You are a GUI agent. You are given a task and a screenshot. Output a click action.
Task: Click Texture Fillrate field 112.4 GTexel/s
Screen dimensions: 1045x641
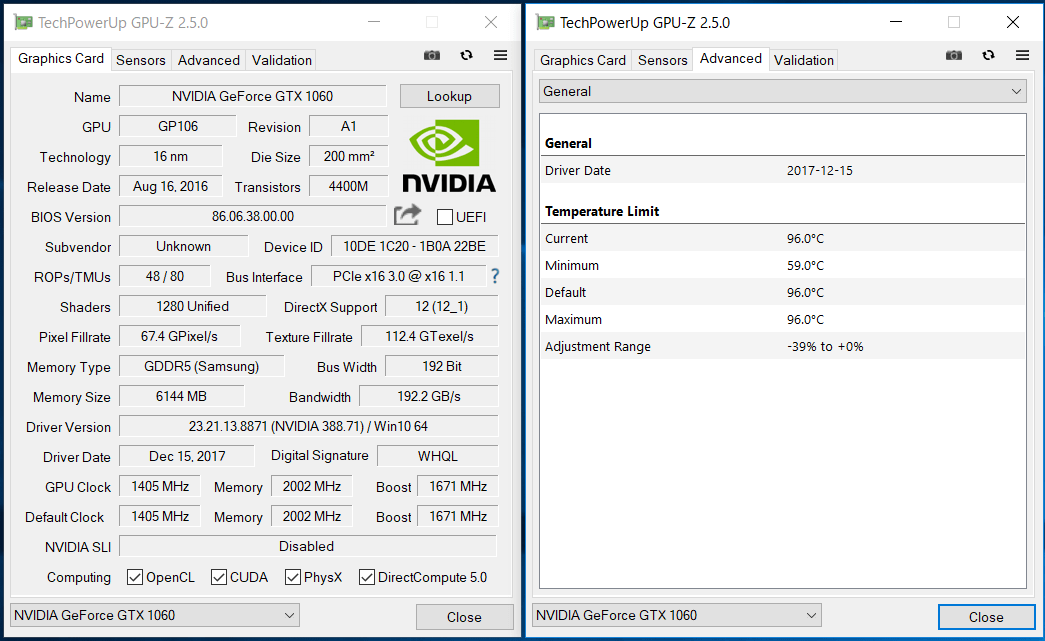point(430,336)
